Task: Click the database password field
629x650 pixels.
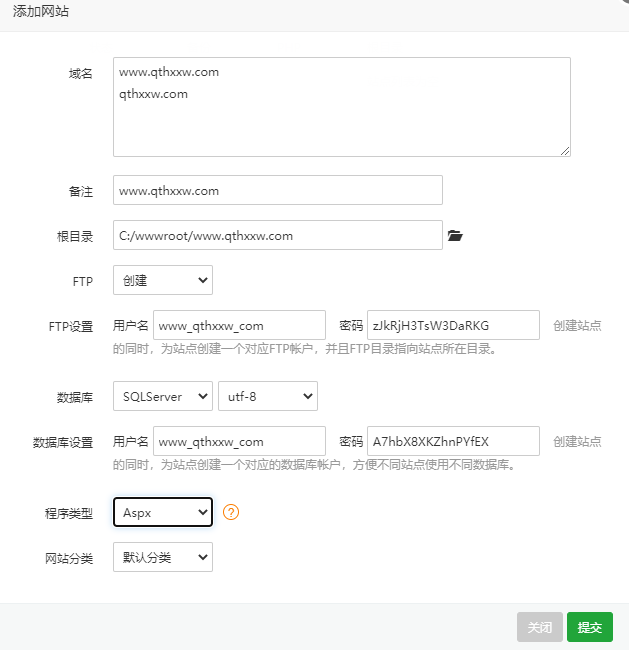Action: tap(453, 441)
